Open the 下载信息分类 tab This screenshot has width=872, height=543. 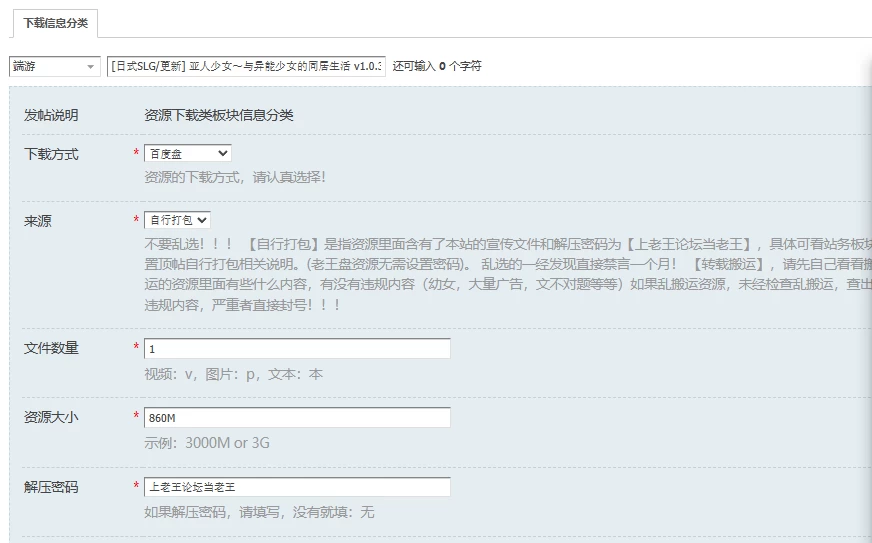[x=55, y=23]
